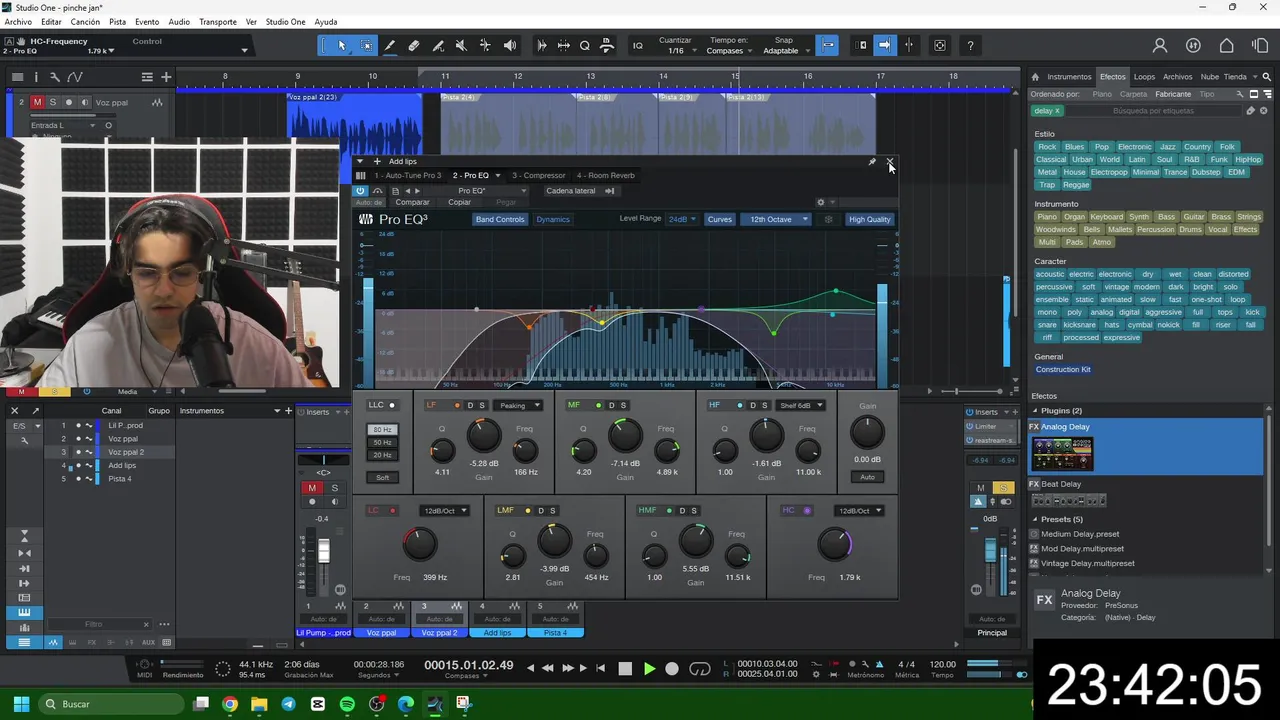This screenshot has height=720, width=1280.
Task: Open Medium Delay.preset
Action: (x=1080, y=534)
